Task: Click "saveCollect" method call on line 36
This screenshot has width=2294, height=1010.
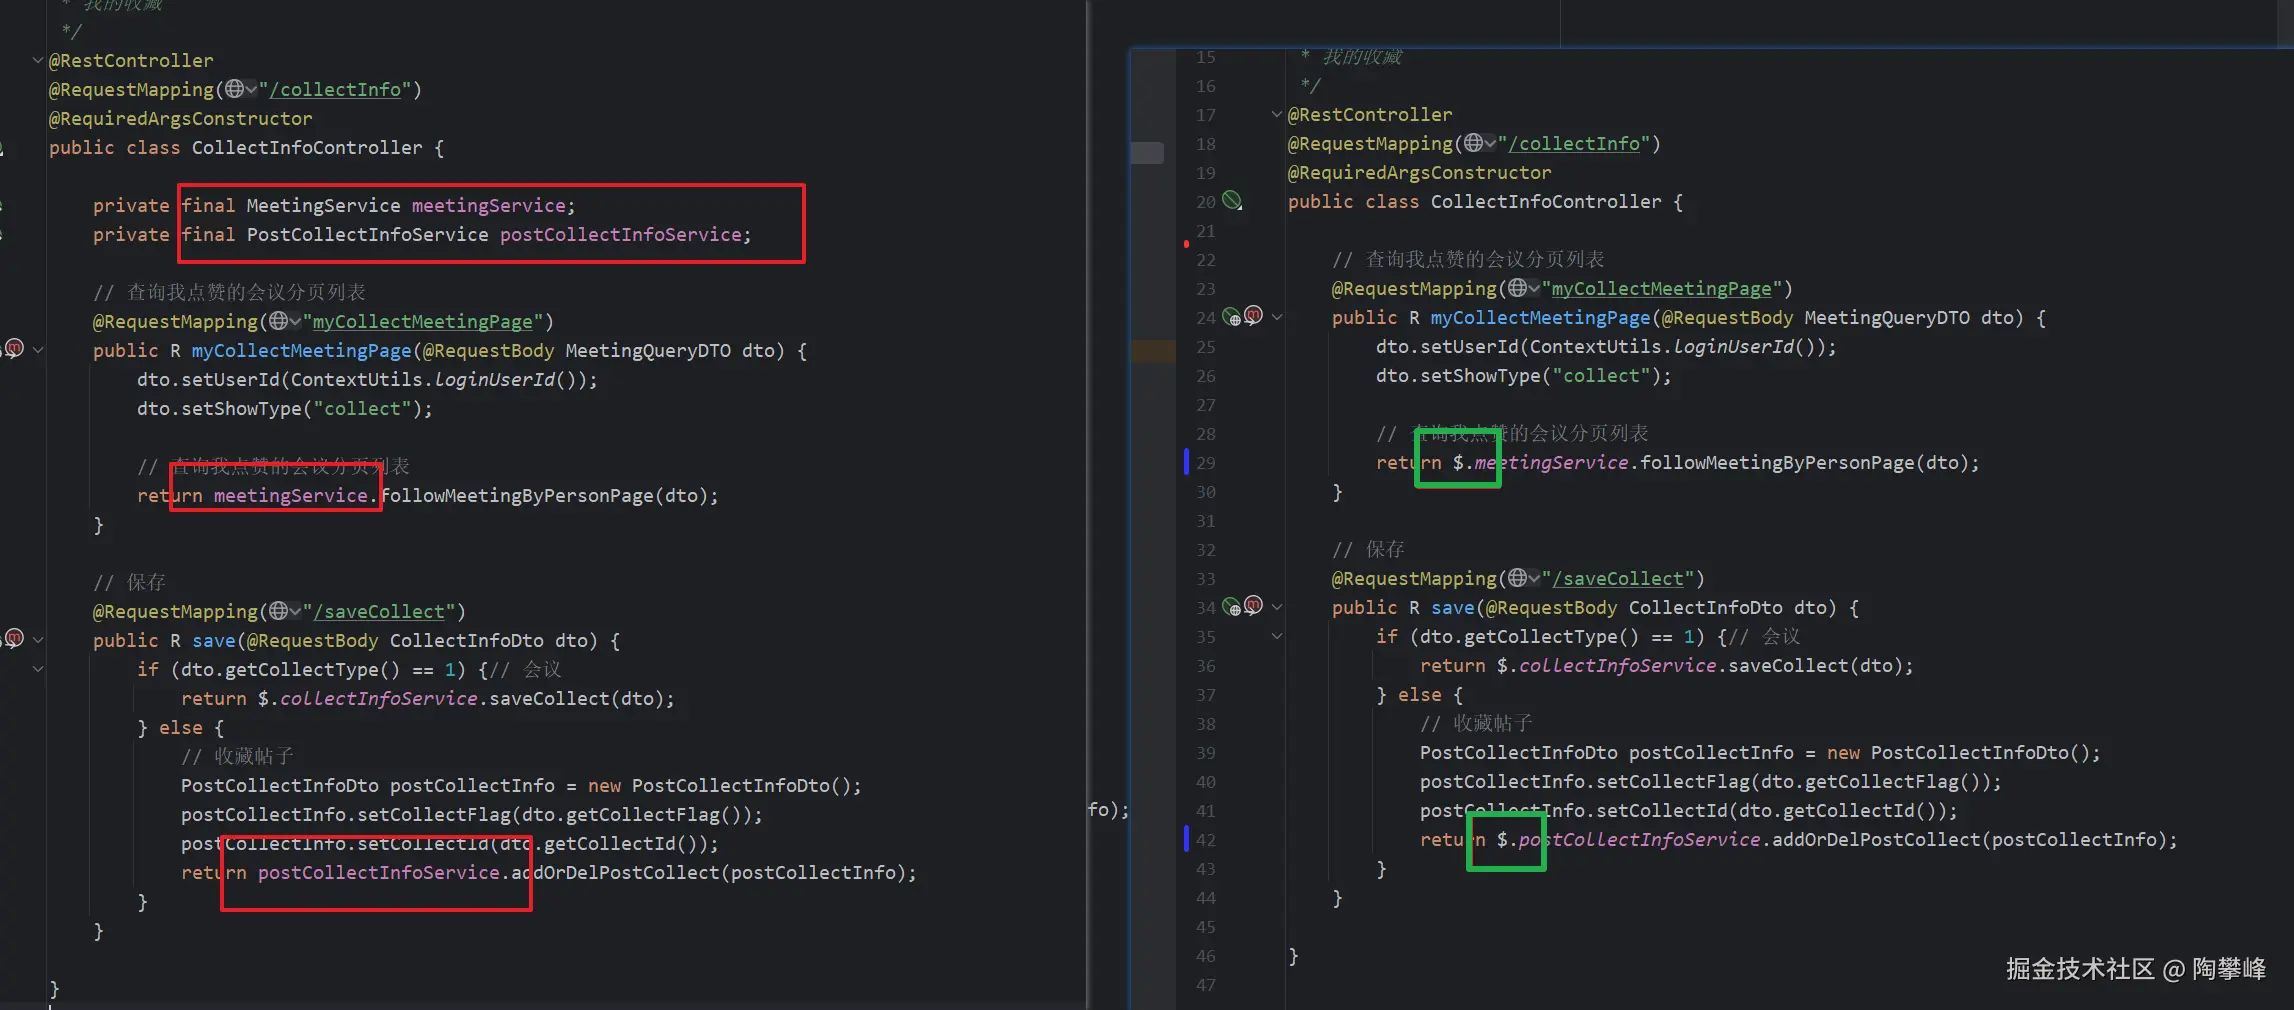Action: point(1788,666)
